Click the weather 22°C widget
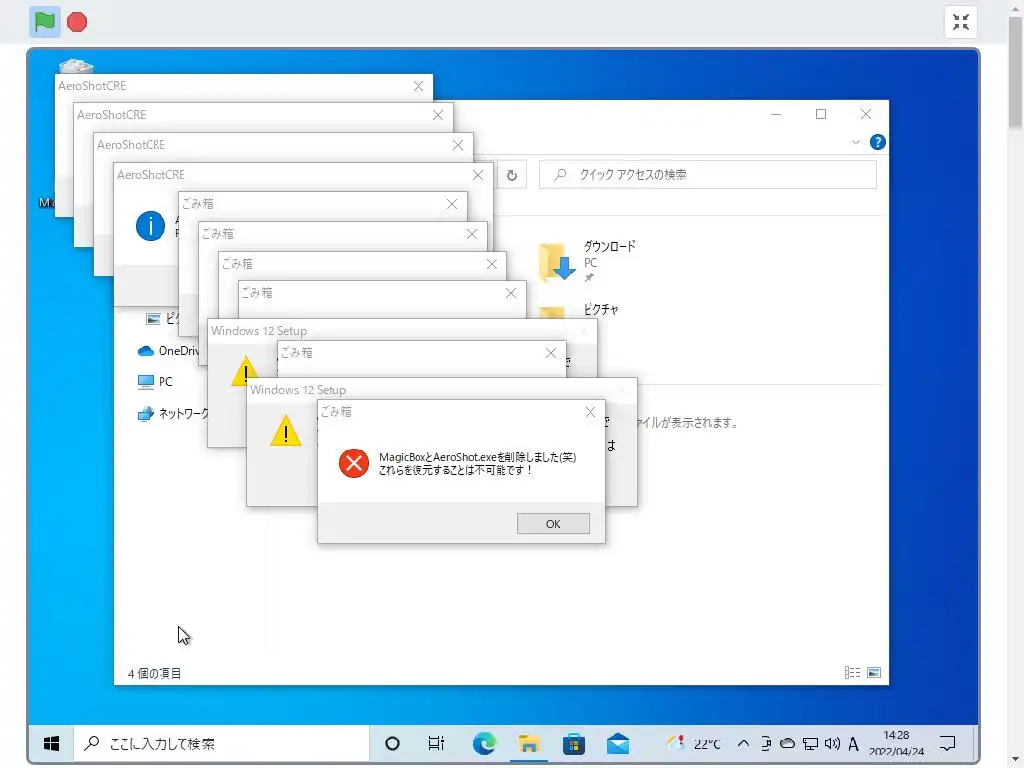Image resolution: width=1024 pixels, height=768 pixels. (693, 743)
